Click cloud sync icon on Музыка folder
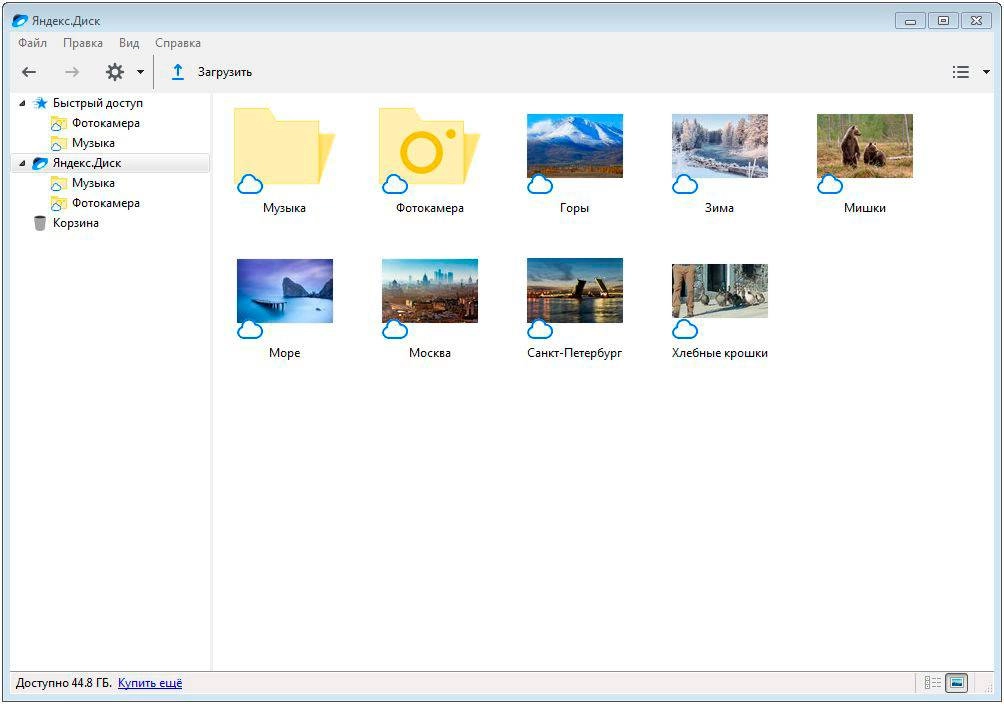Image resolution: width=1004 pixels, height=705 pixels. (250, 184)
